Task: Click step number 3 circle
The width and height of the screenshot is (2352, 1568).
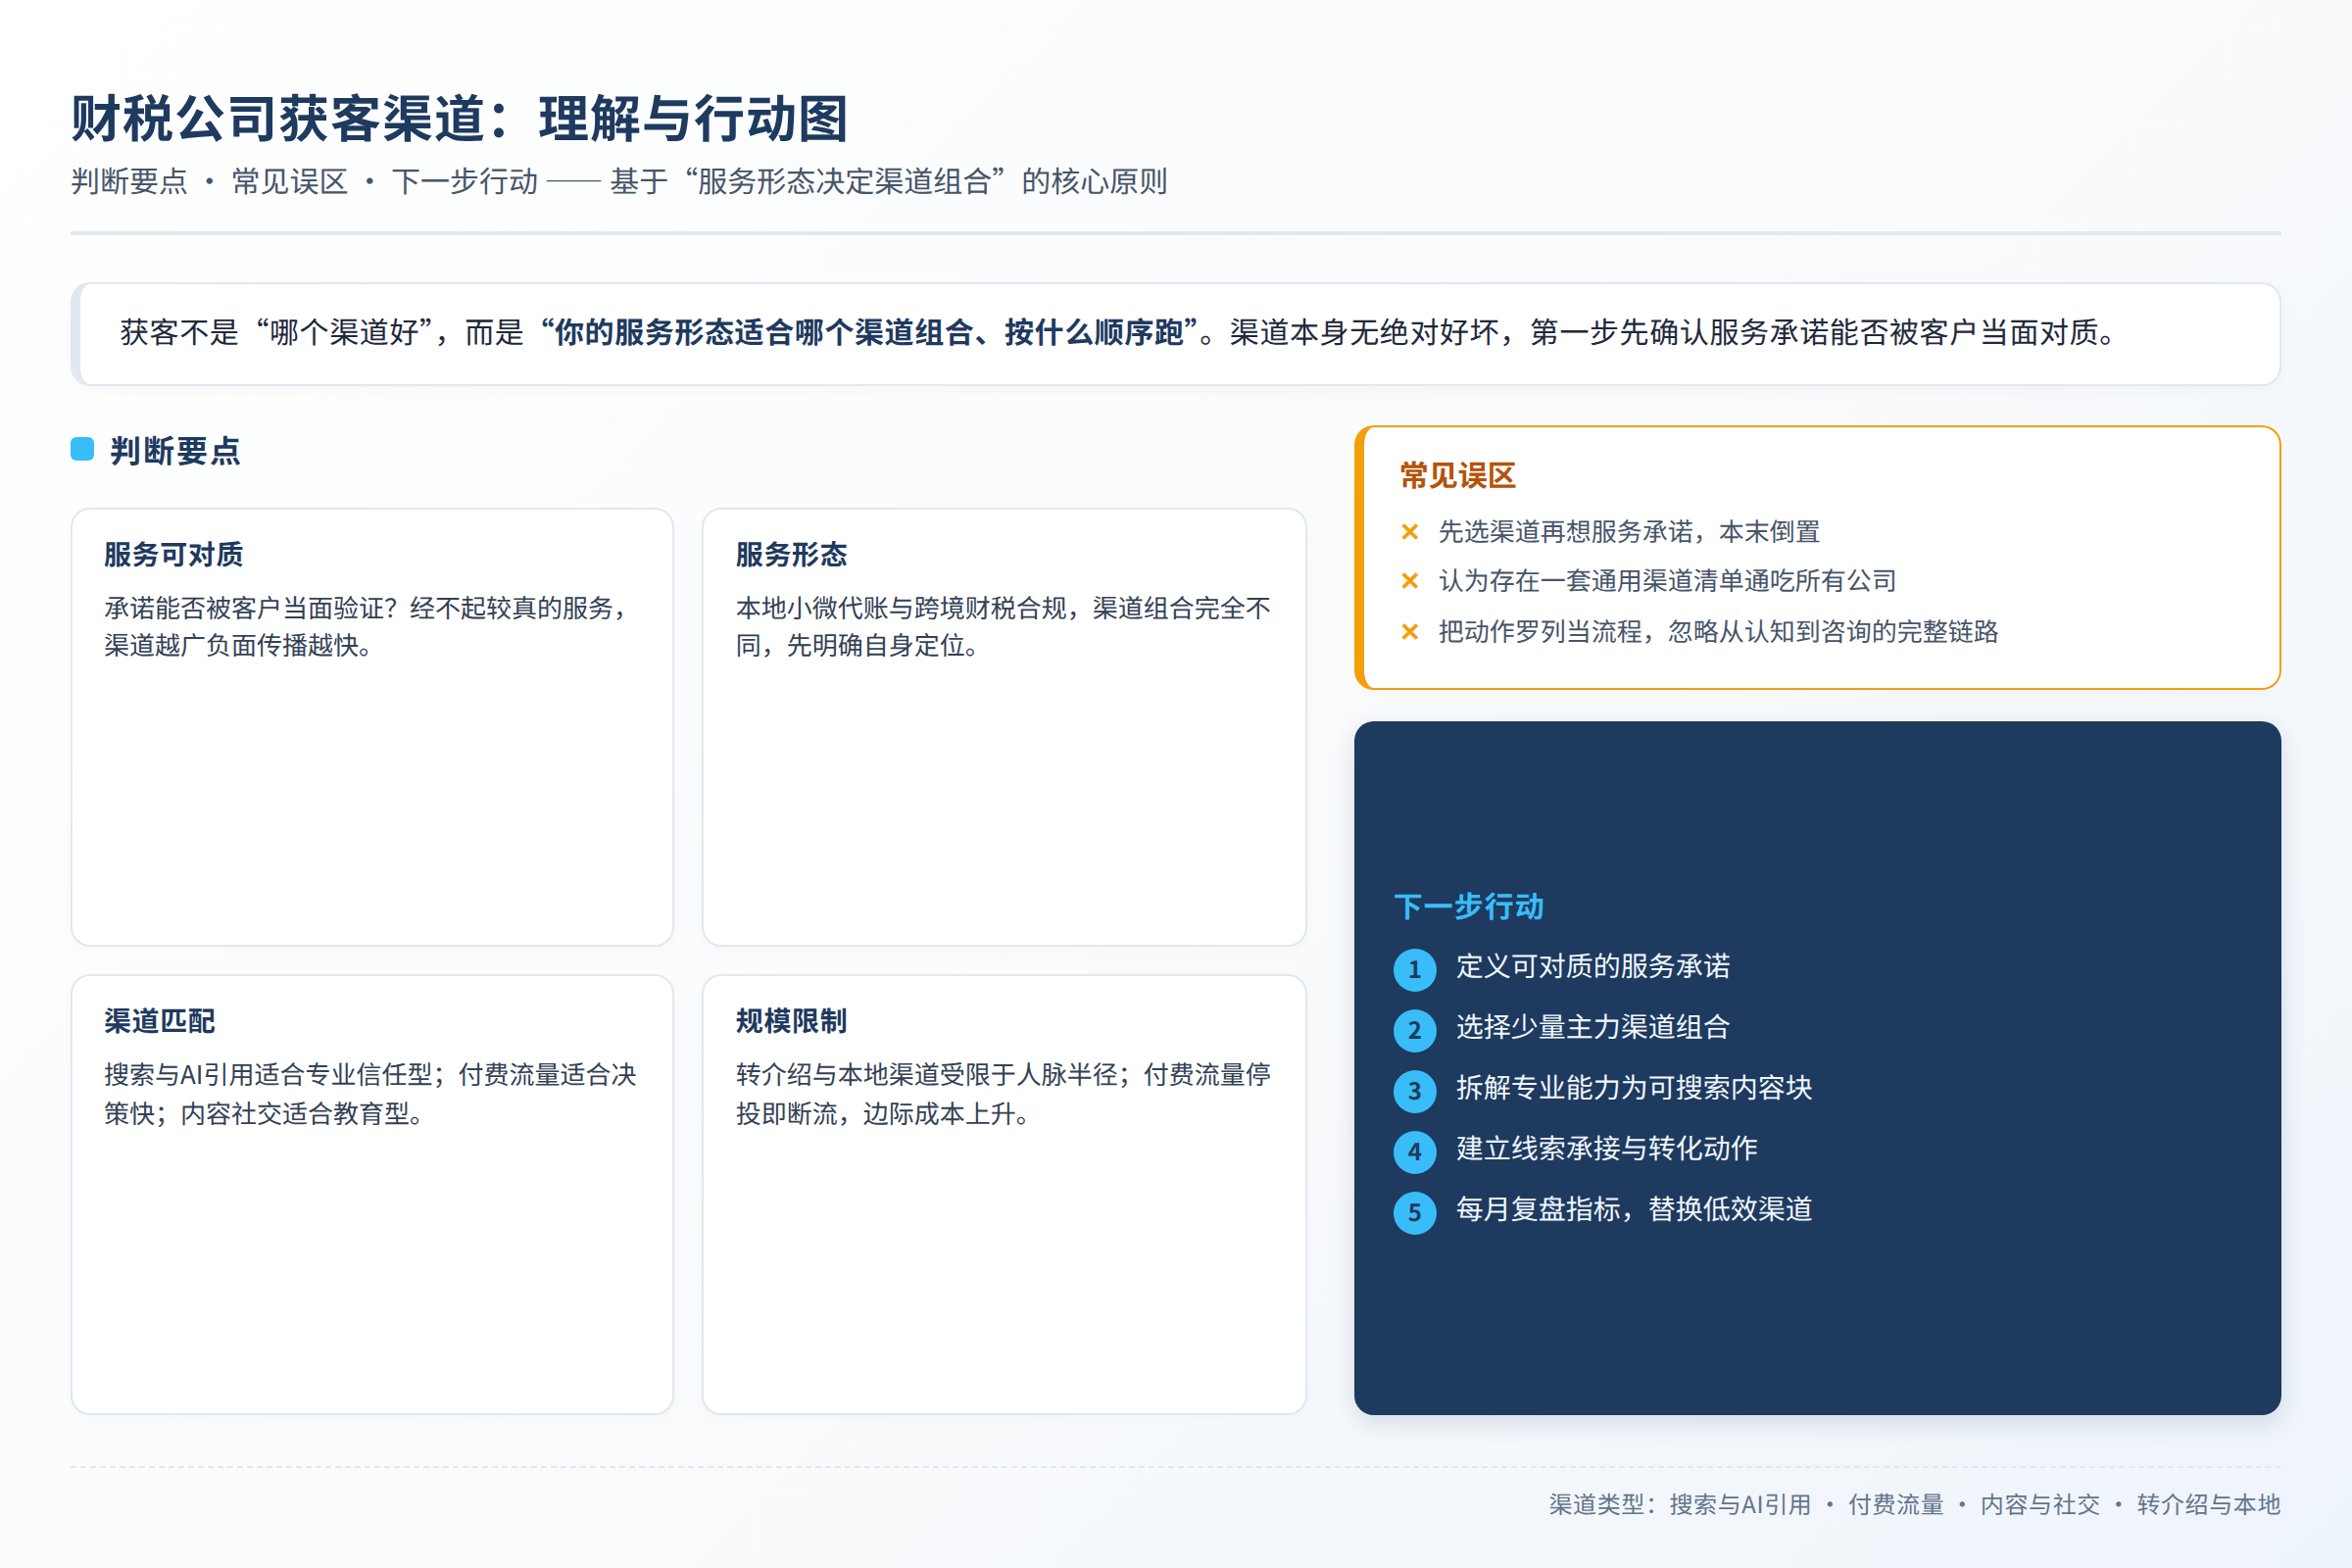Action: tap(1414, 1091)
